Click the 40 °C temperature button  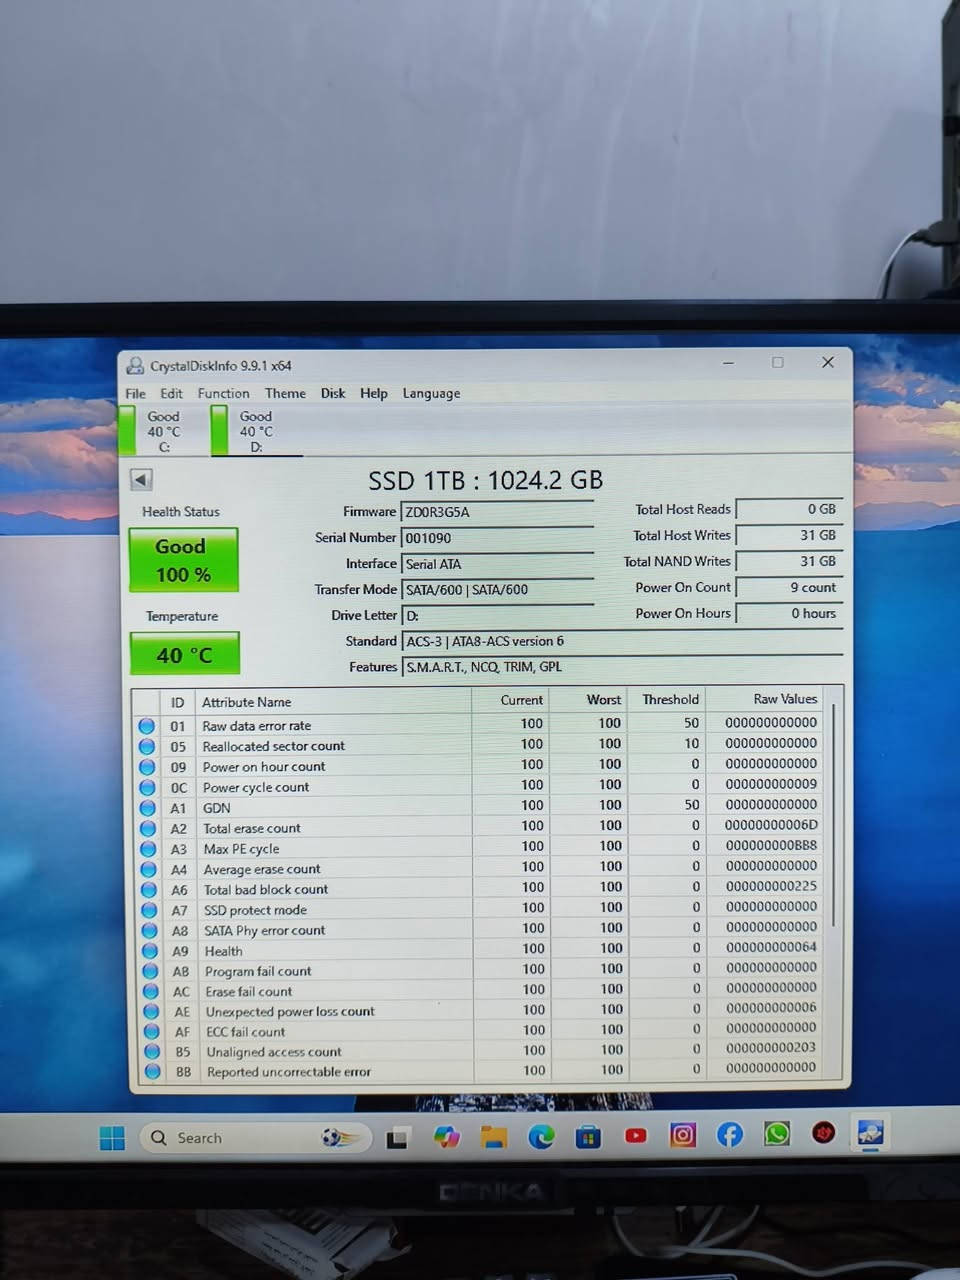184,654
